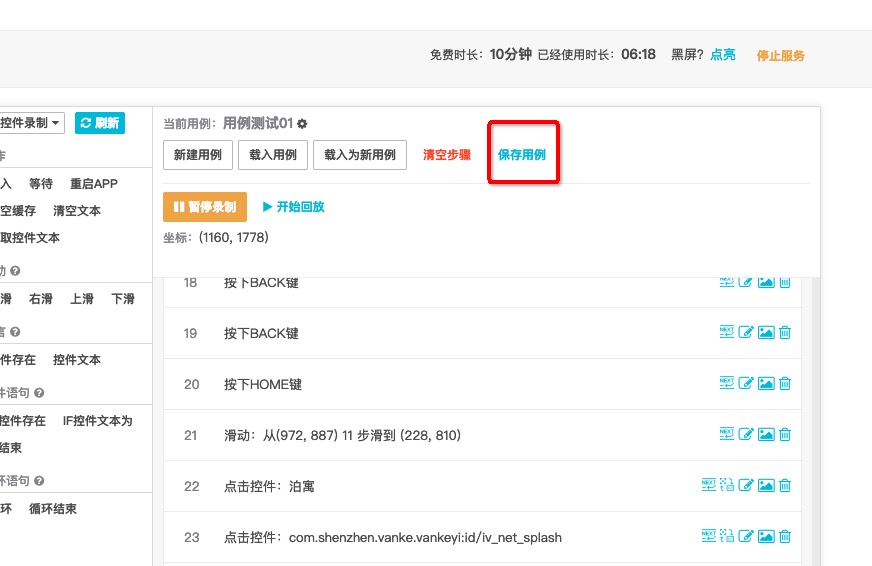This screenshot has height=566, width=872.
Task: Select the 清空文本 action
Action: pyautogui.click(x=77, y=211)
